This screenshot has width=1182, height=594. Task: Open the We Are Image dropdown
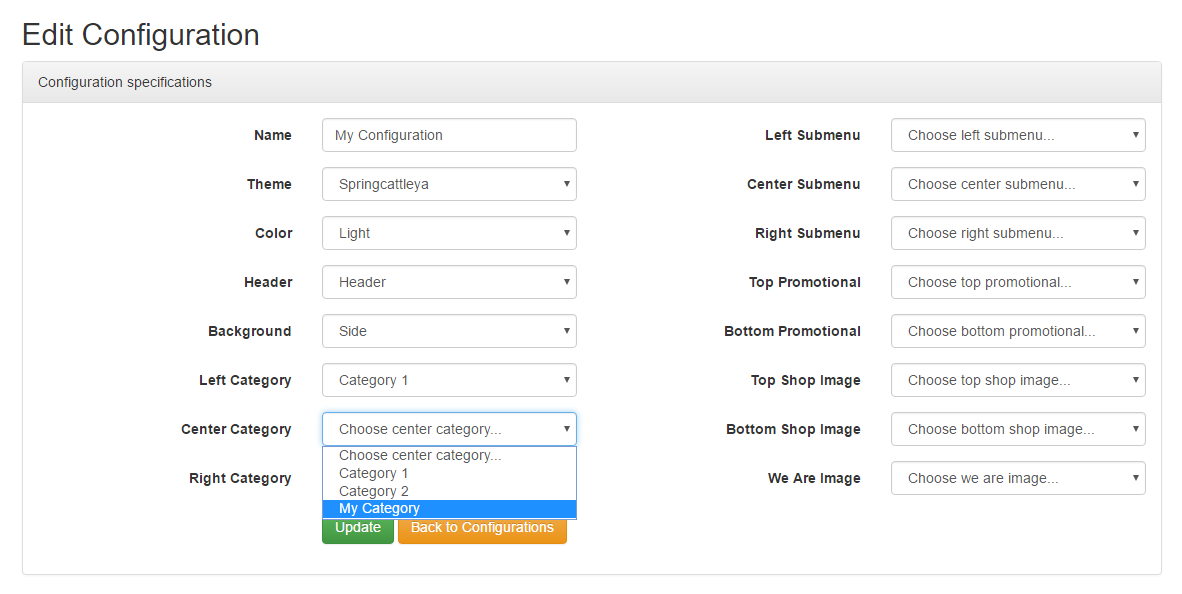1018,478
